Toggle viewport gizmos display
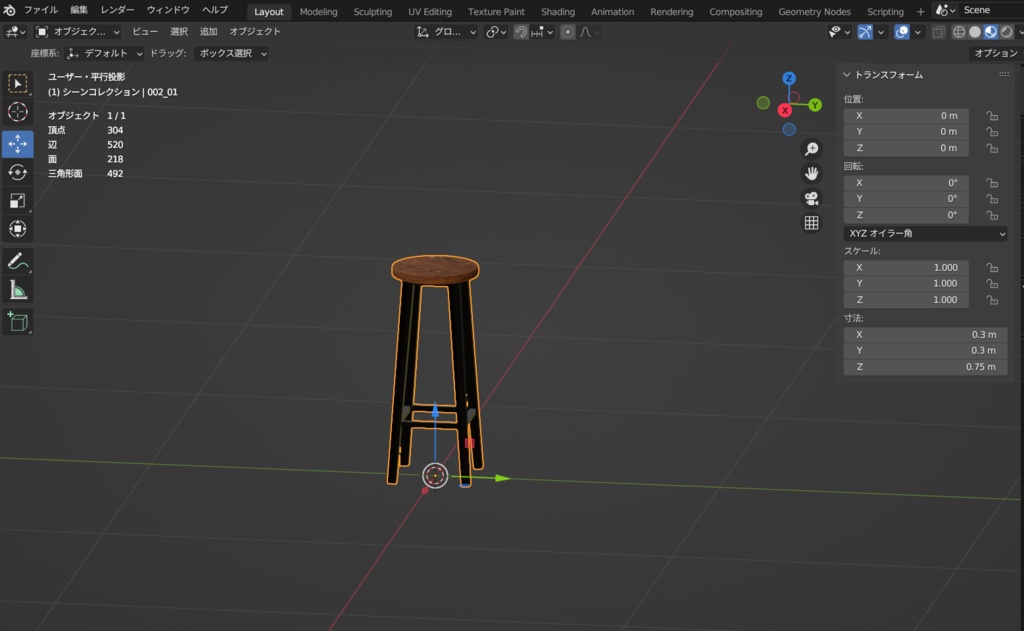This screenshot has height=631, width=1024. (x=865, y=32)
